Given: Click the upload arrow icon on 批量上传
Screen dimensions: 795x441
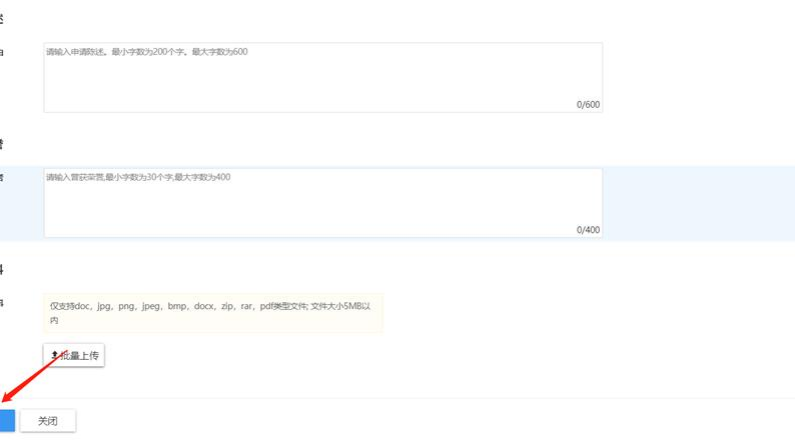Looking at the screenshot, I should [54, 355].
